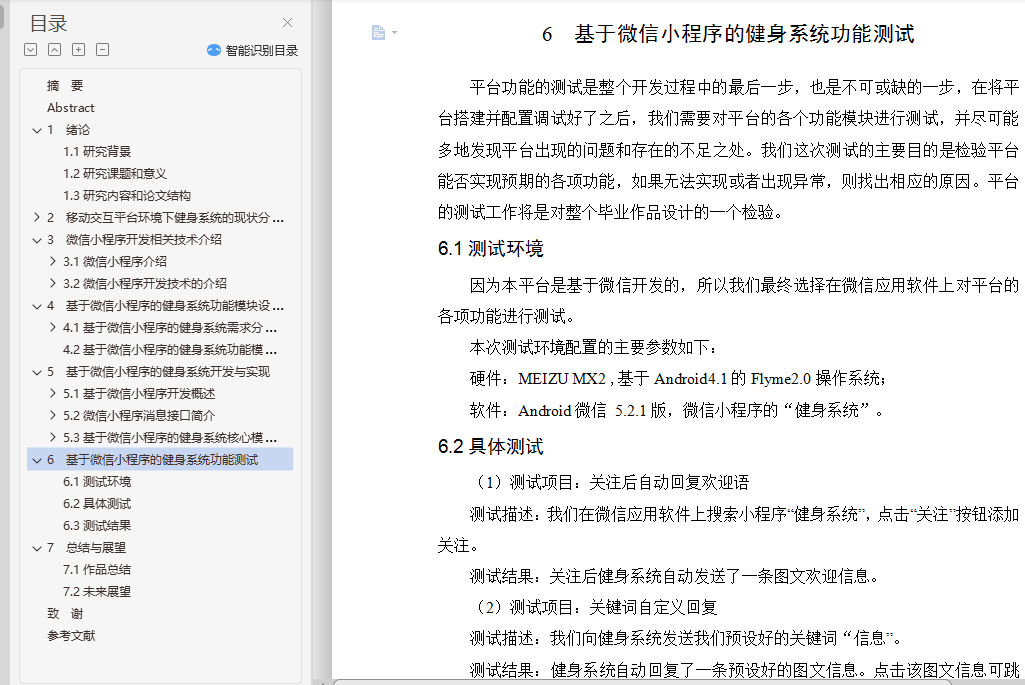This screenshot has height=685, width=1025.
Task: Jump to 5.3 基于微信小程序的健身系统核心模
Action: (170, 437)
